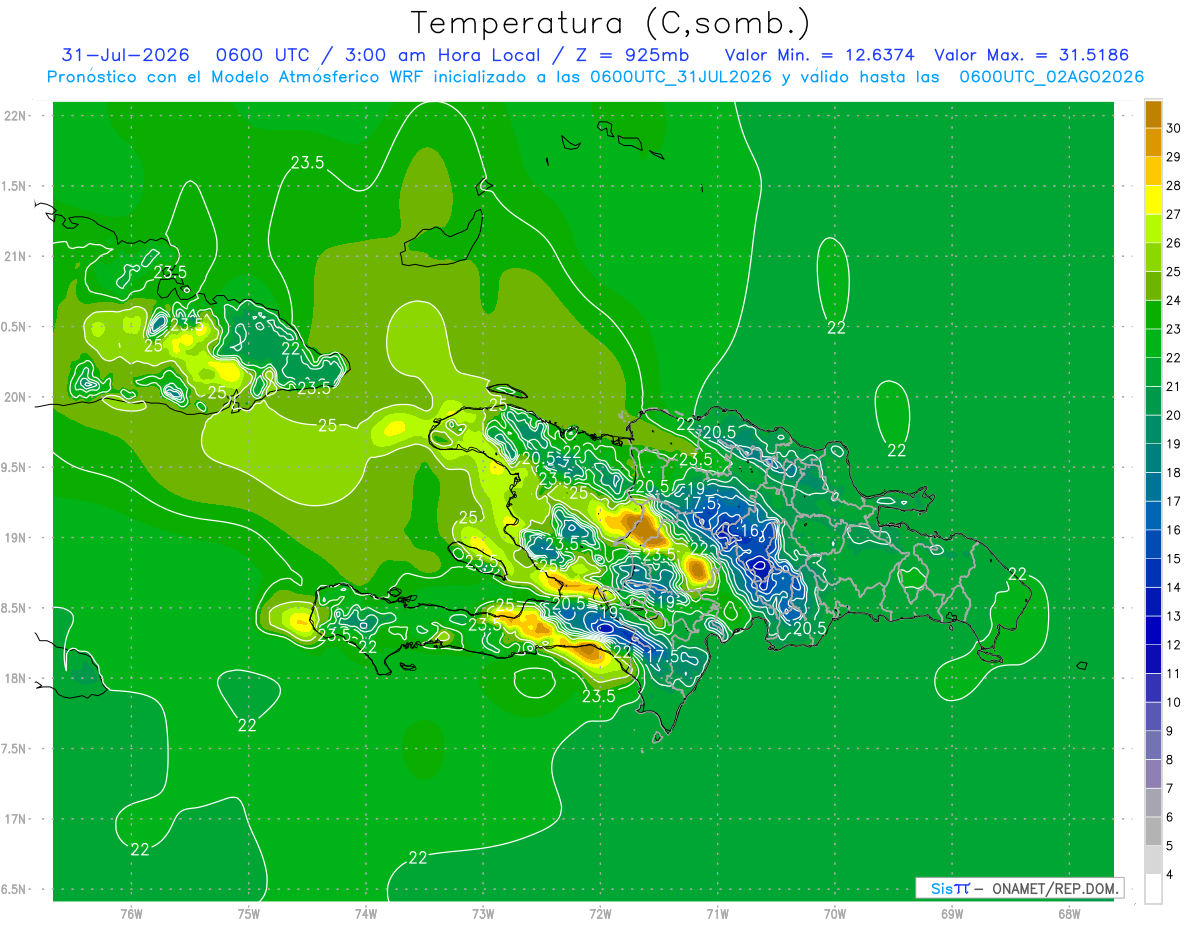Image resolution: width=1200 pixels, height=927 pixels.
Task: Click the init time '0600UTC_31JUL2026'
Action: (x=681, y=77)
